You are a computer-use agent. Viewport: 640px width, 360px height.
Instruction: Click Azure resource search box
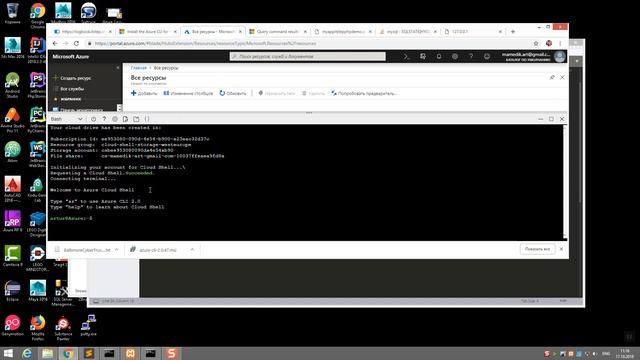pyautogui.click(x=307, y=56)
